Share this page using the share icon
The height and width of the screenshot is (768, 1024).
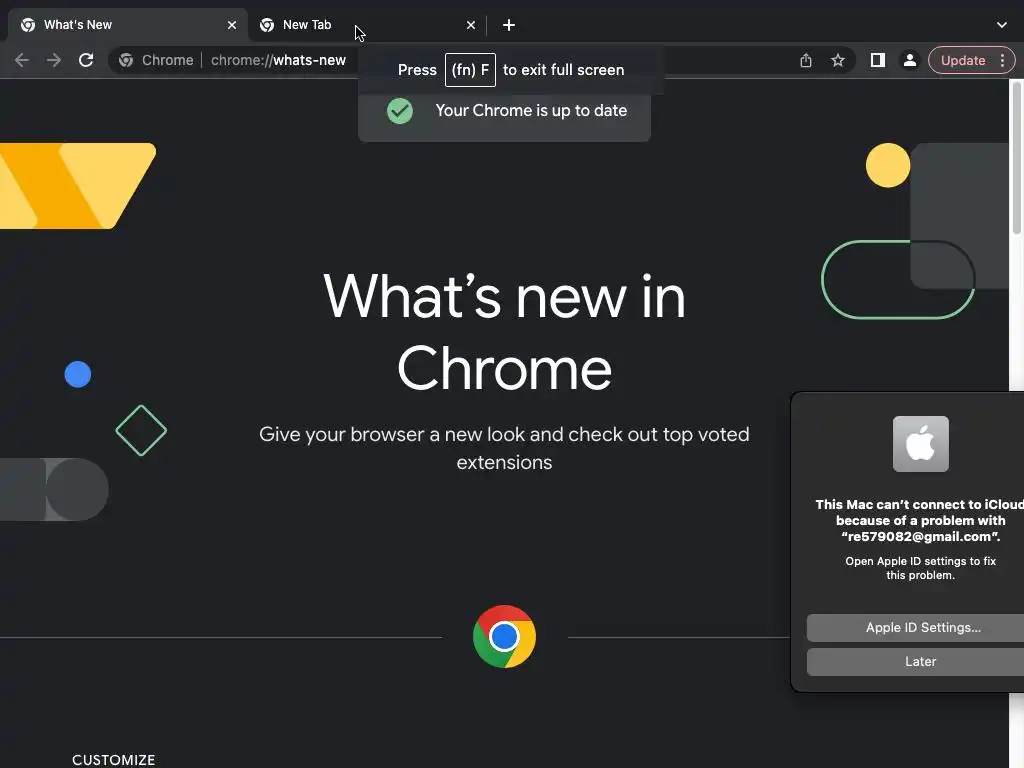tap(806, 60)
